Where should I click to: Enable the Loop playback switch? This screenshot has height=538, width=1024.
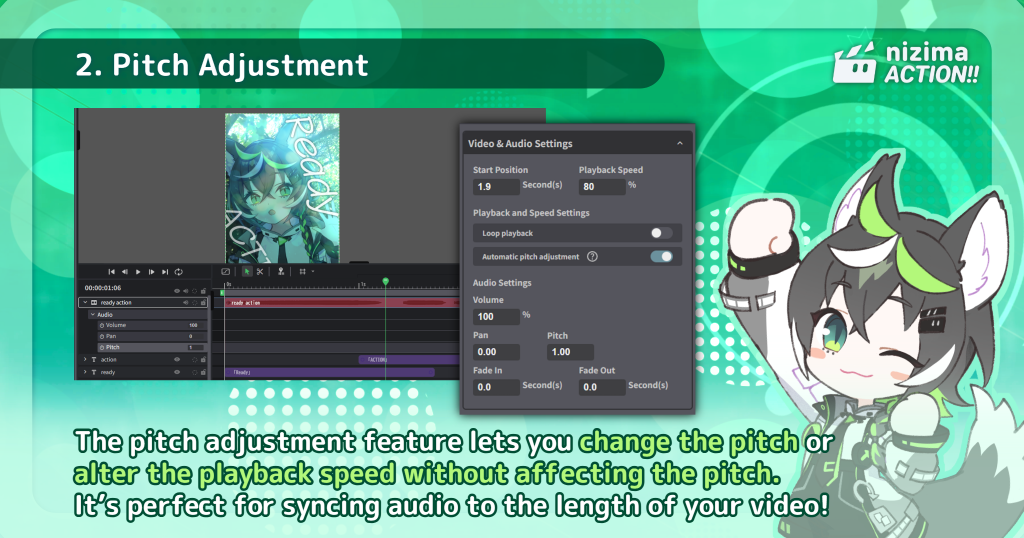click(661, 233)
